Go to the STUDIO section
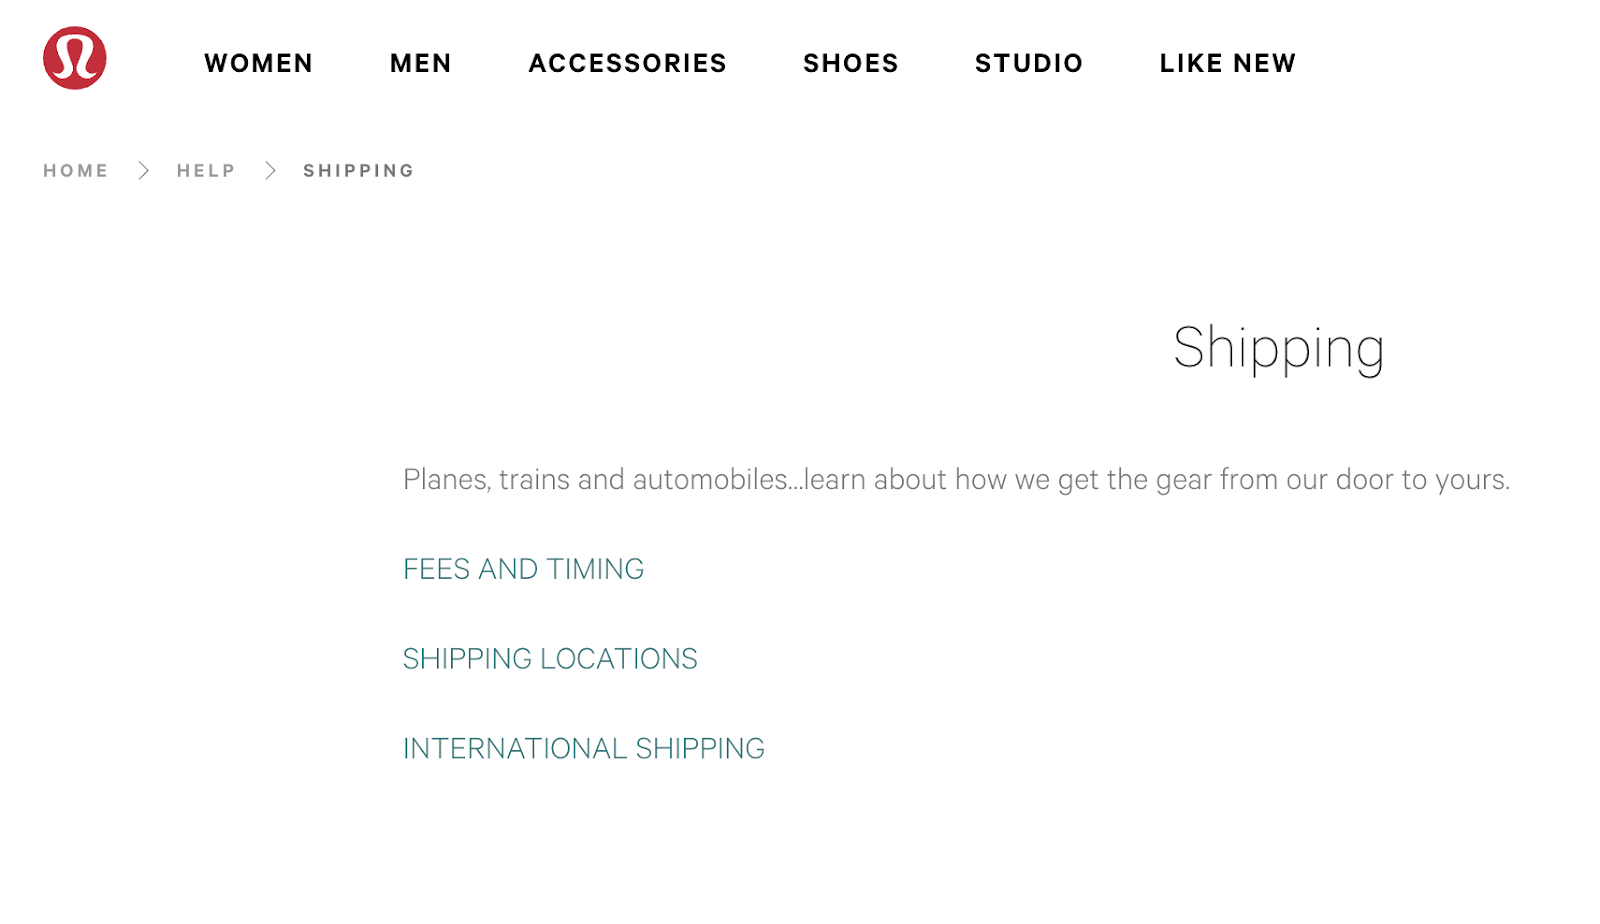Viewport: 1600px width, 924px height. point(1028,63)
